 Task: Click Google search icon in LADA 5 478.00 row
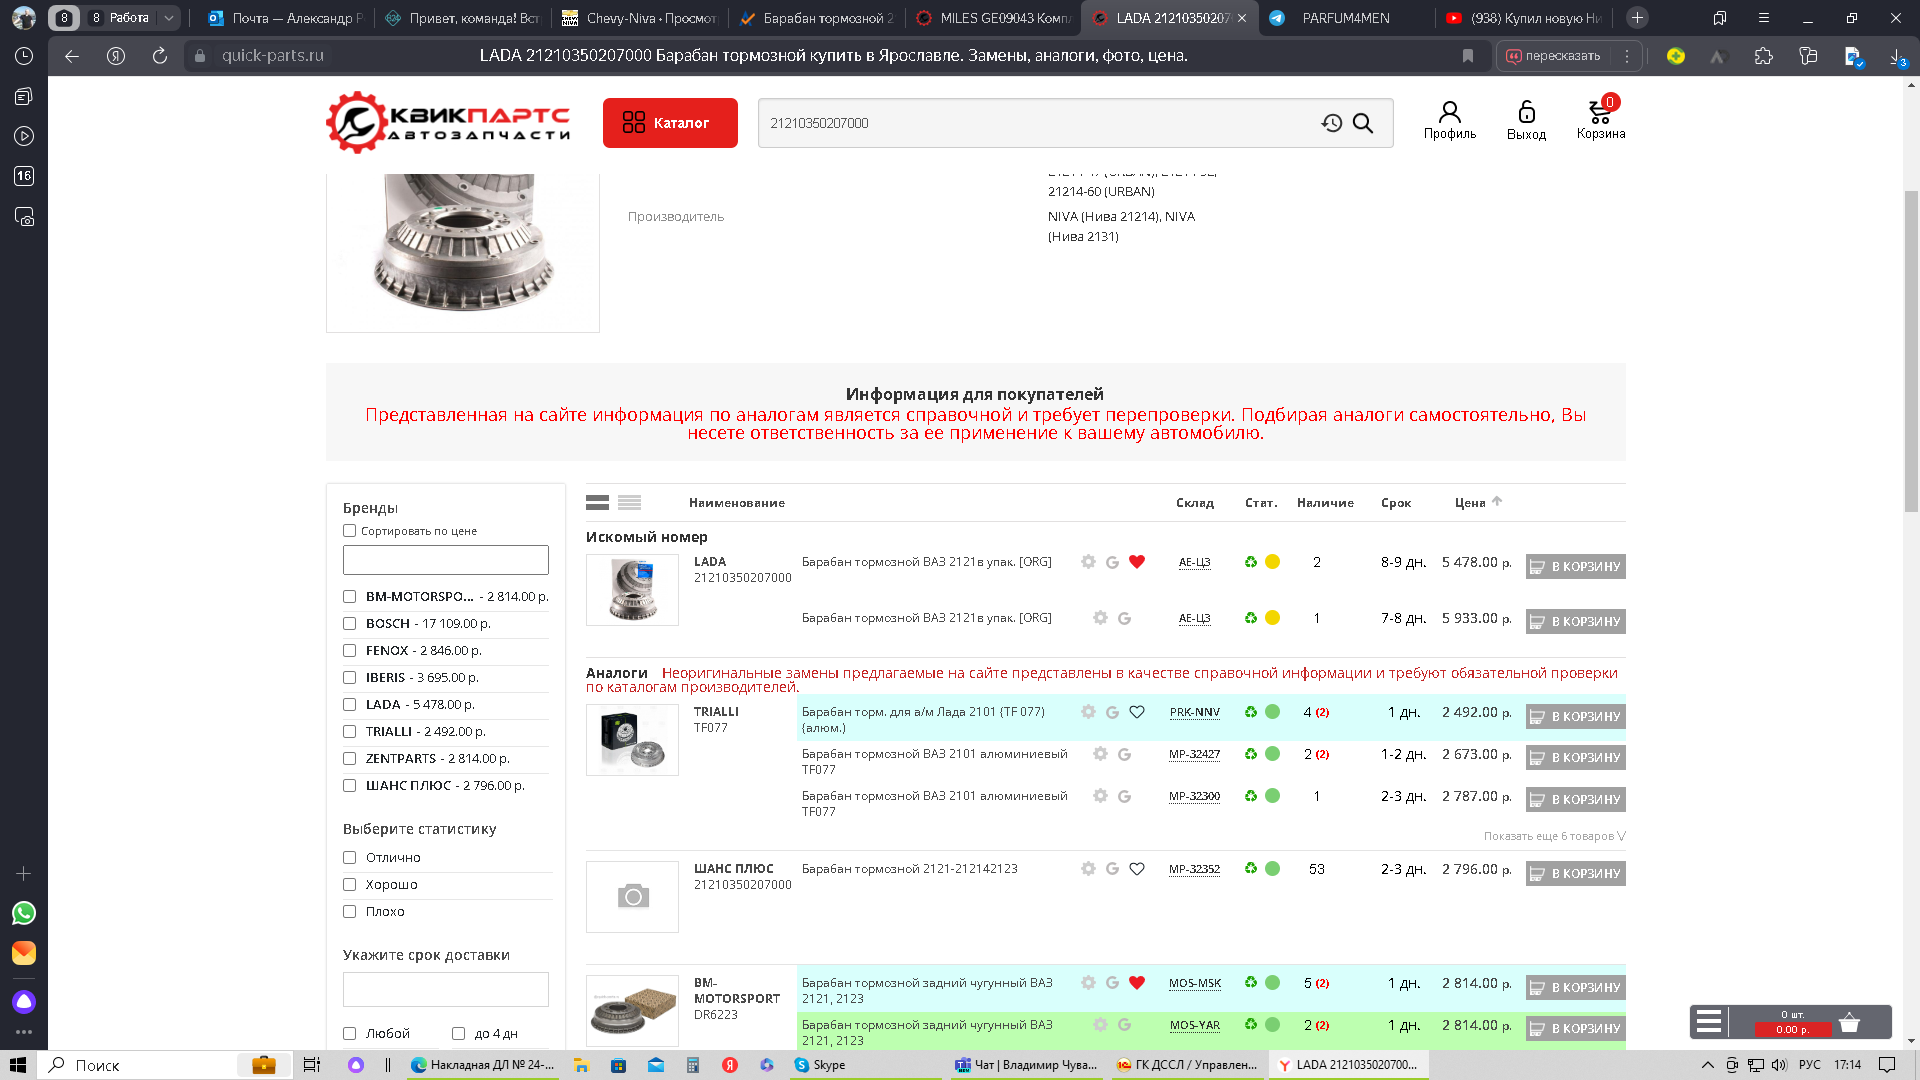[1112, 562]
